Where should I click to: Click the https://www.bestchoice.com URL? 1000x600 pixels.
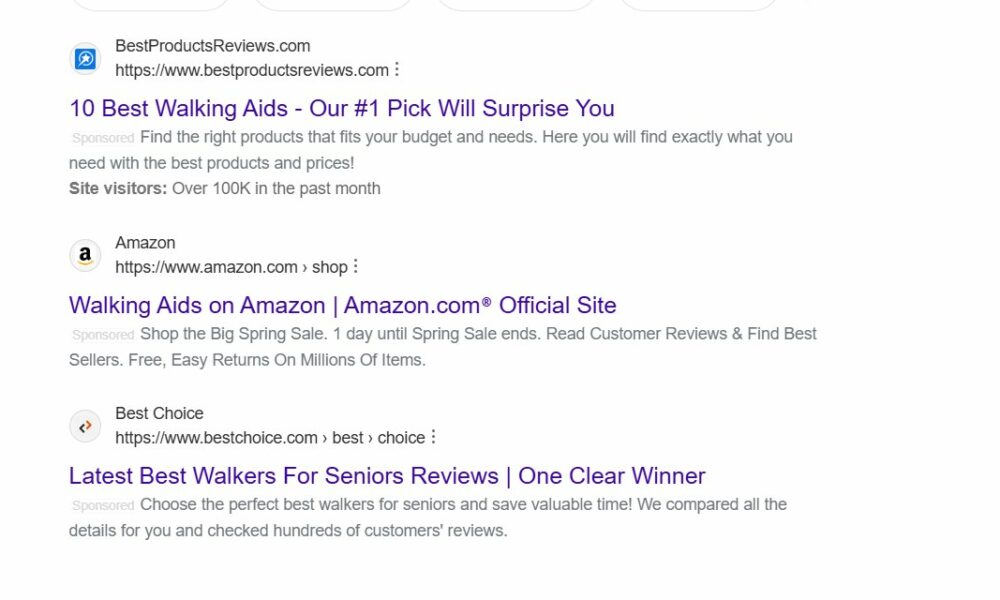(x=217, y=437)
